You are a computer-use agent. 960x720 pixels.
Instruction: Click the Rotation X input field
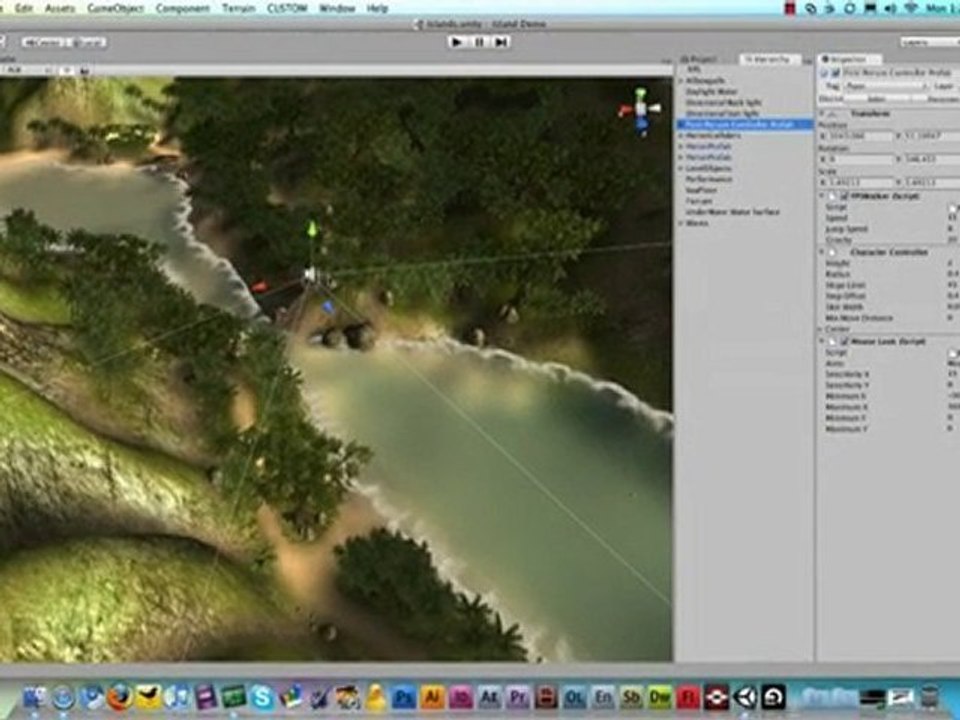coord(860,159)
